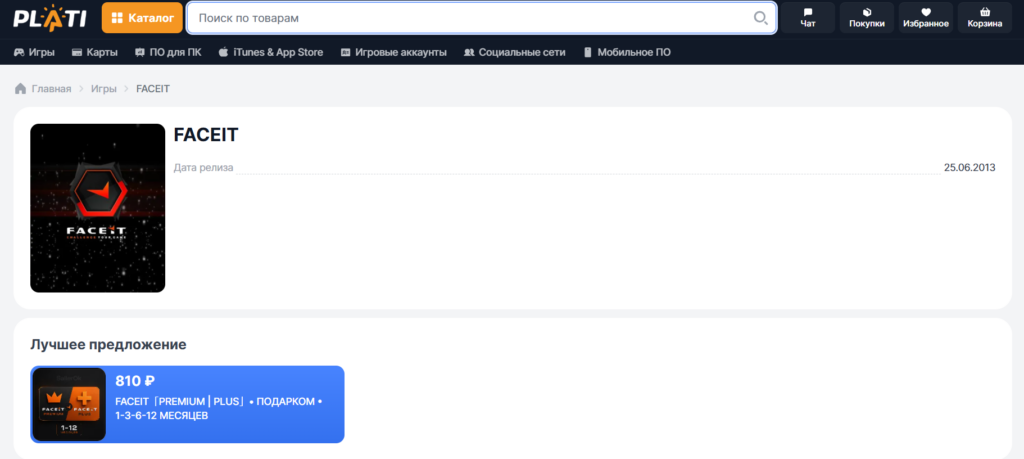Click the 810 ₽ price

[135, 381]
